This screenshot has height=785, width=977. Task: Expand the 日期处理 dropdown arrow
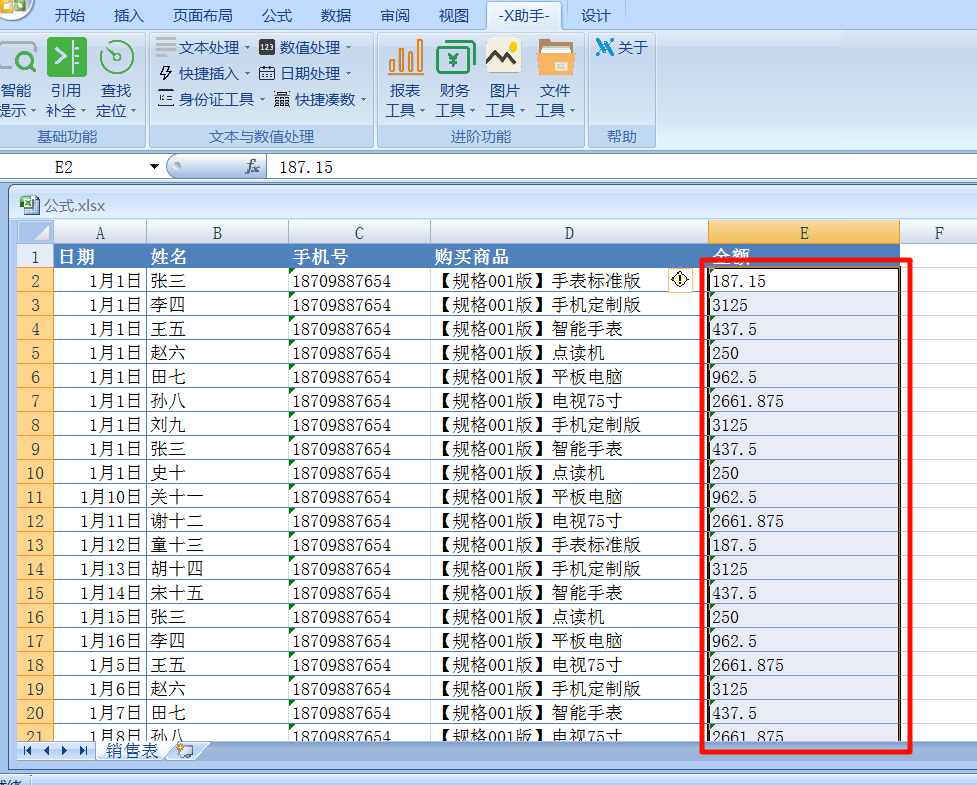pyautogui.click(x=348, y=74)
